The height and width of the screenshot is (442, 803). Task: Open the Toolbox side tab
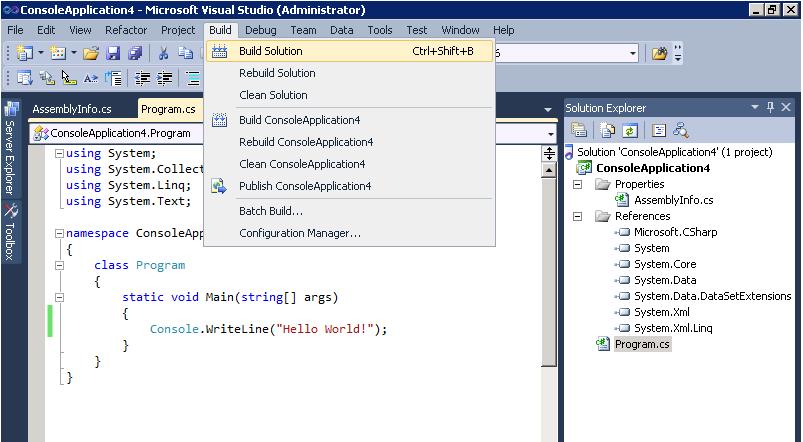10,232
